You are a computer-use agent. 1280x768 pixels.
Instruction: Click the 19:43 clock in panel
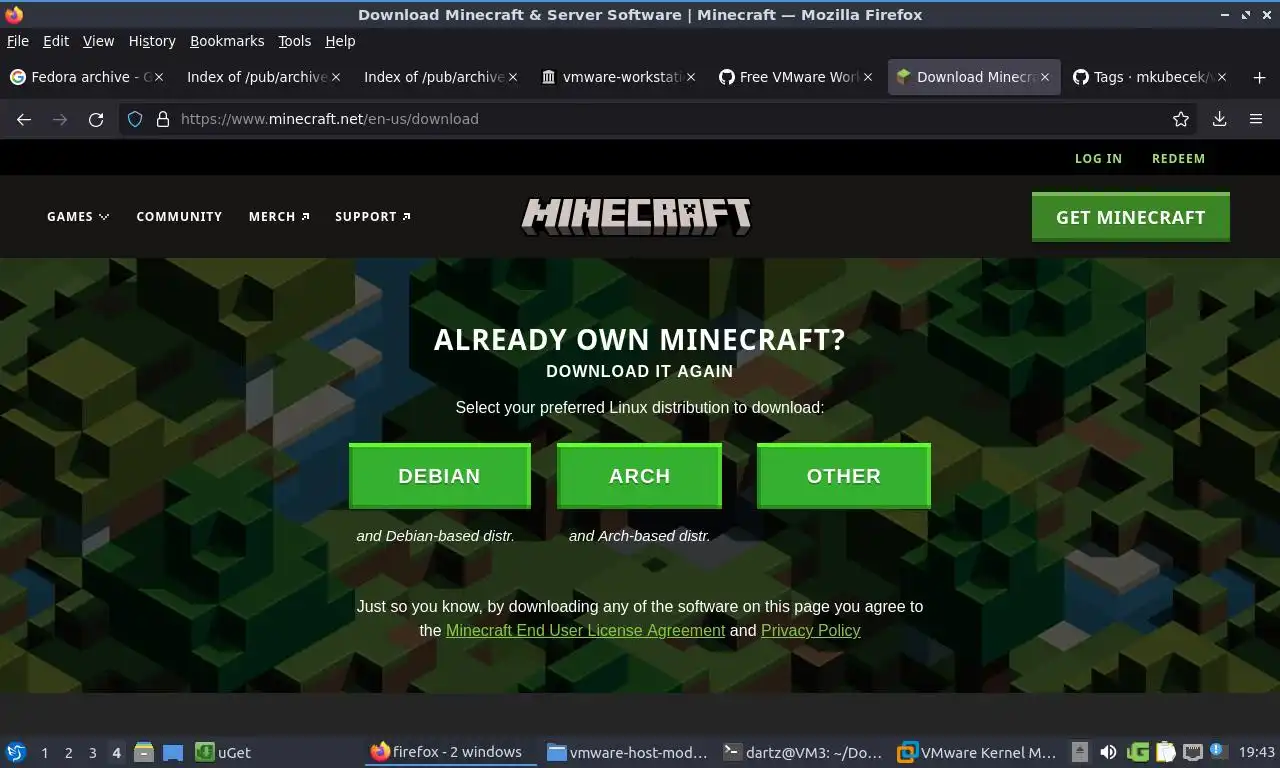(x=1257, y=752)
